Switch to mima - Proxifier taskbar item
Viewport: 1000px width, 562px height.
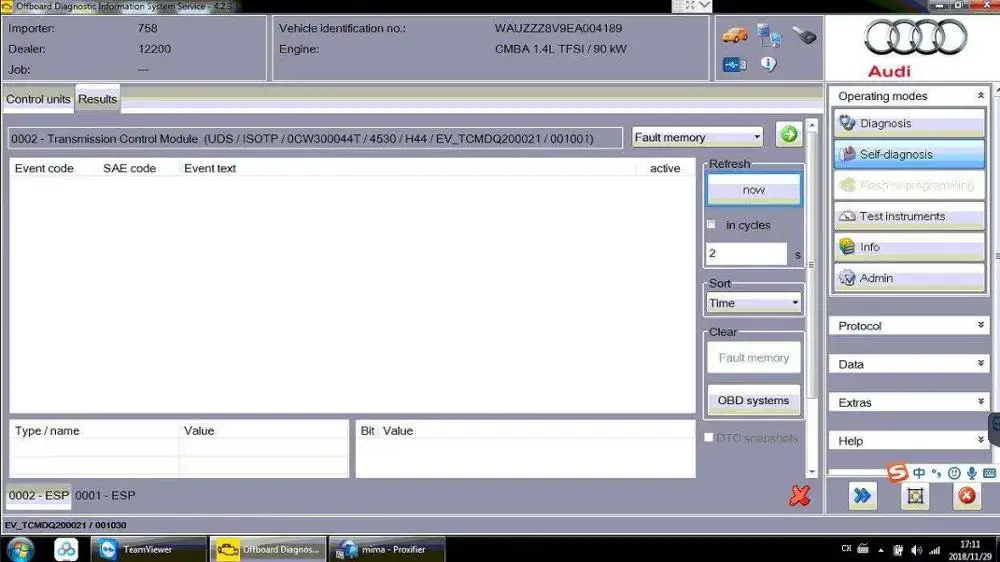pyautogui.click(x=387, y=549)
